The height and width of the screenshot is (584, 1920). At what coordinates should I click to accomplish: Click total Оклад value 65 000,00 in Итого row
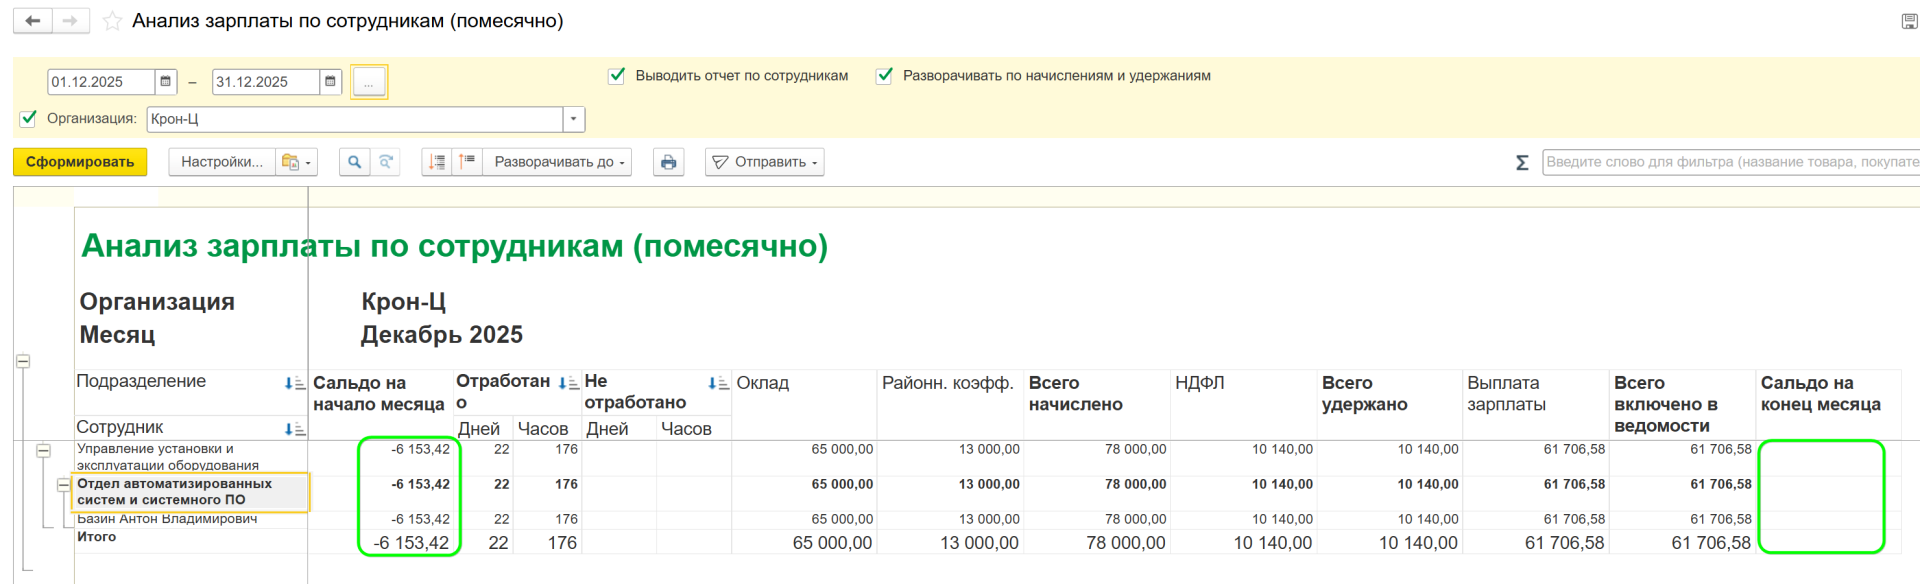coord(832,543)
